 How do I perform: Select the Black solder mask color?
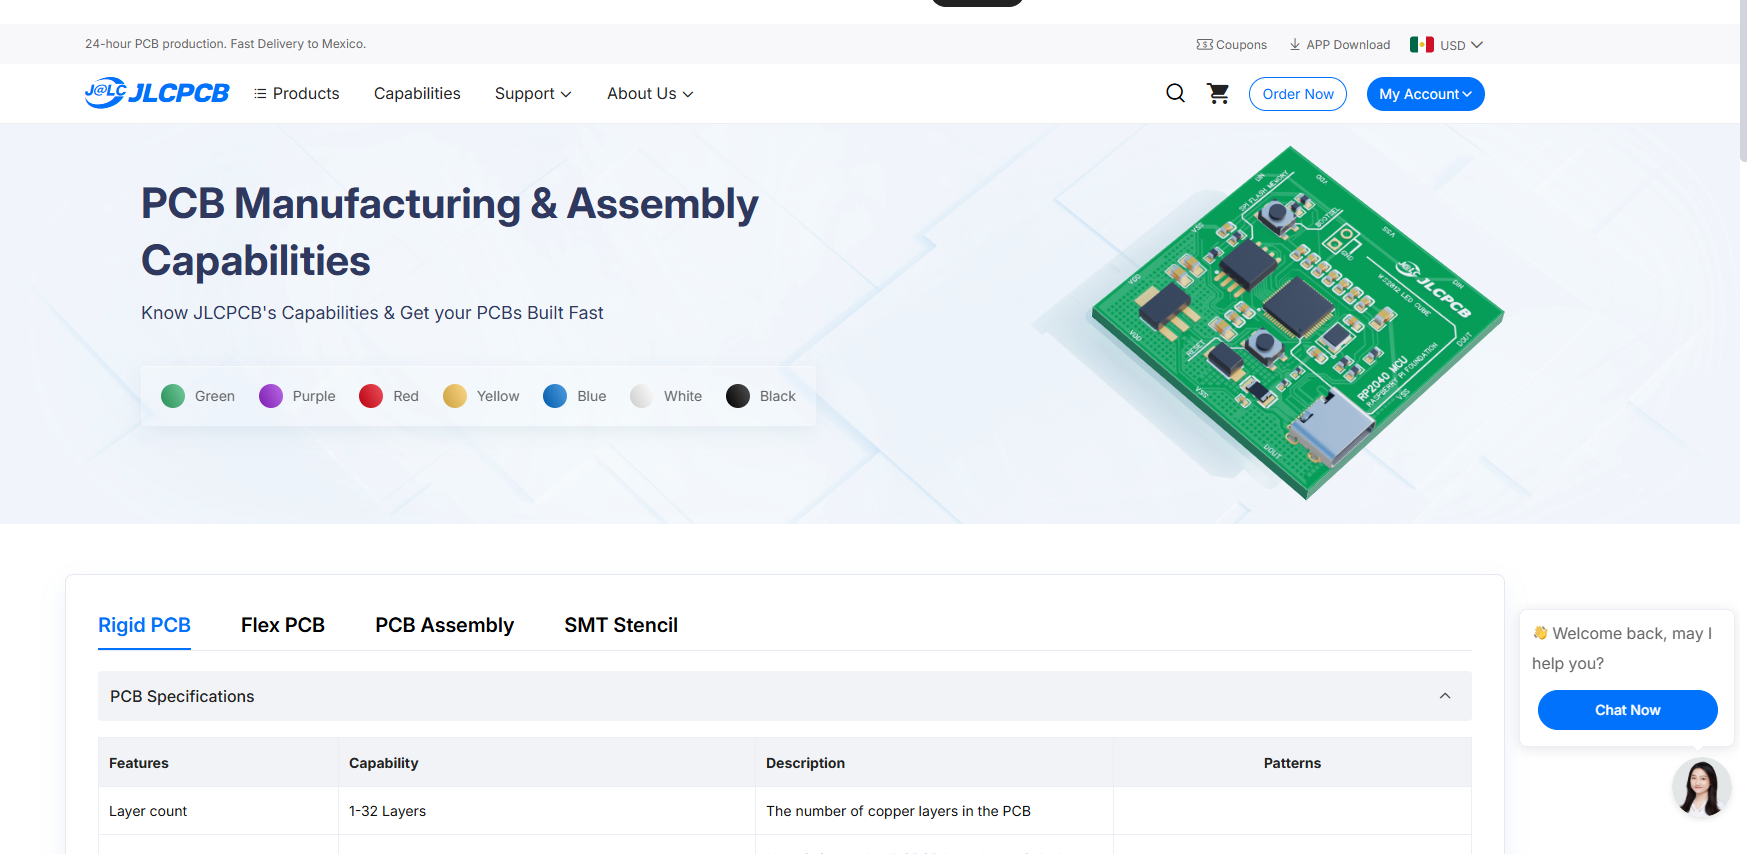[x=761, y=396]
